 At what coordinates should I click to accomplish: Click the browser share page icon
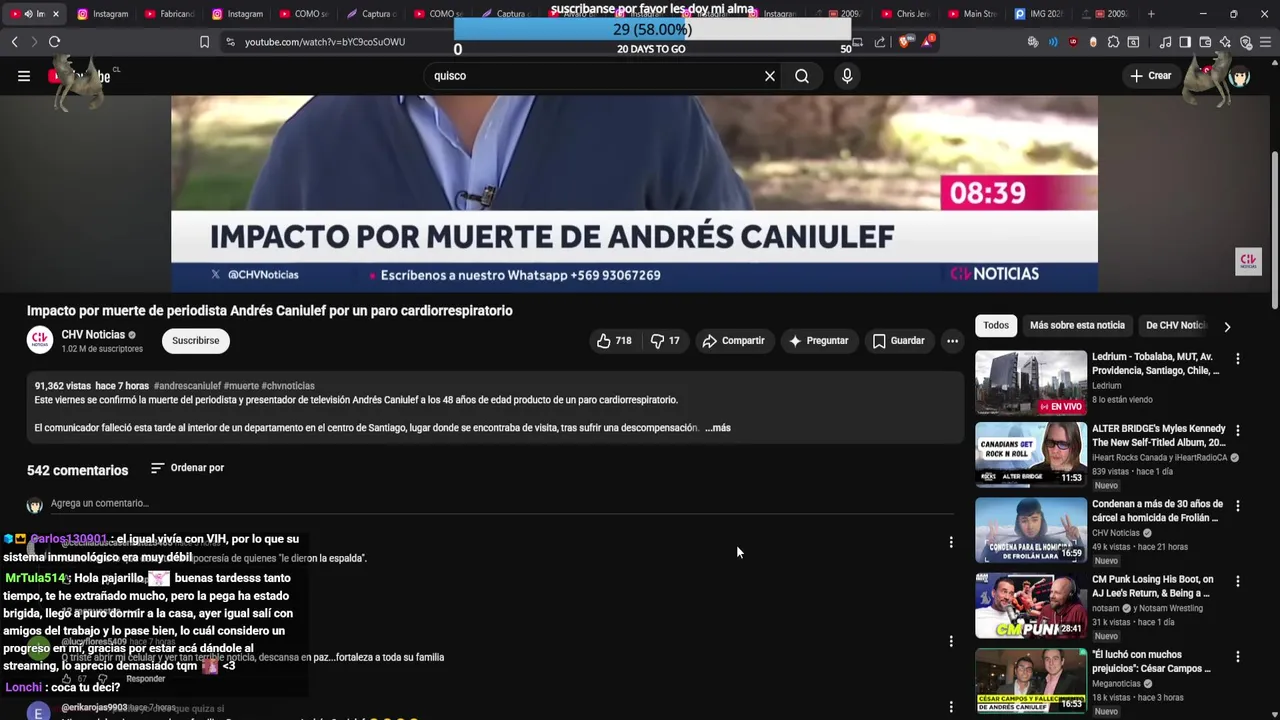pyautogui.click(x=880, y=42)
